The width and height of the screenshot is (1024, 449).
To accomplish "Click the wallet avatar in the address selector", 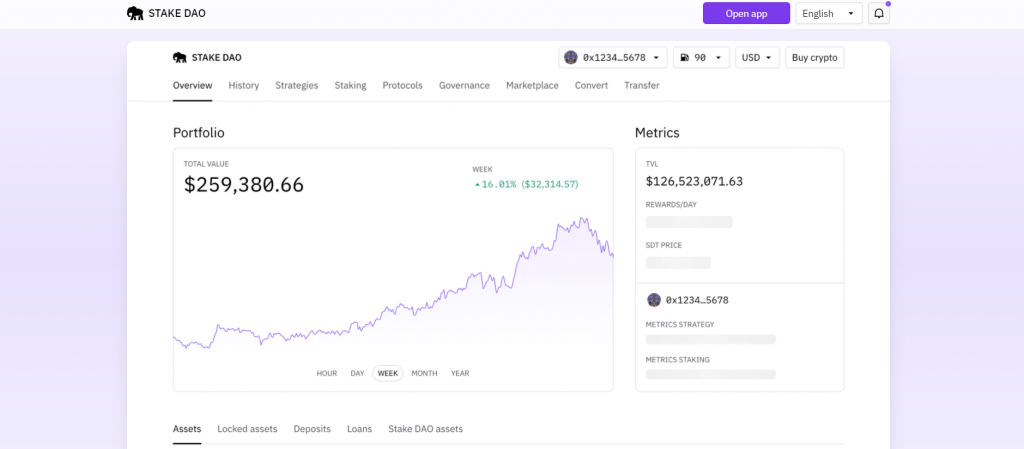I will point(571,57).
